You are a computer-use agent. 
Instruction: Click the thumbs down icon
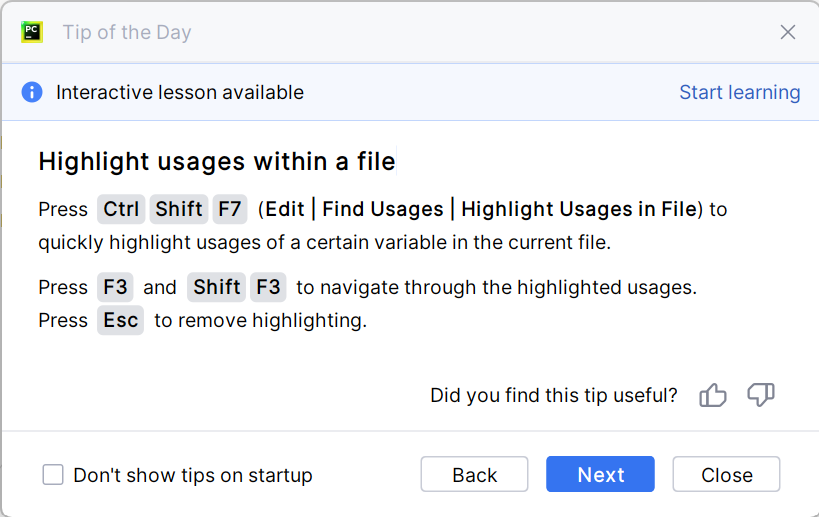click(761, 395)
